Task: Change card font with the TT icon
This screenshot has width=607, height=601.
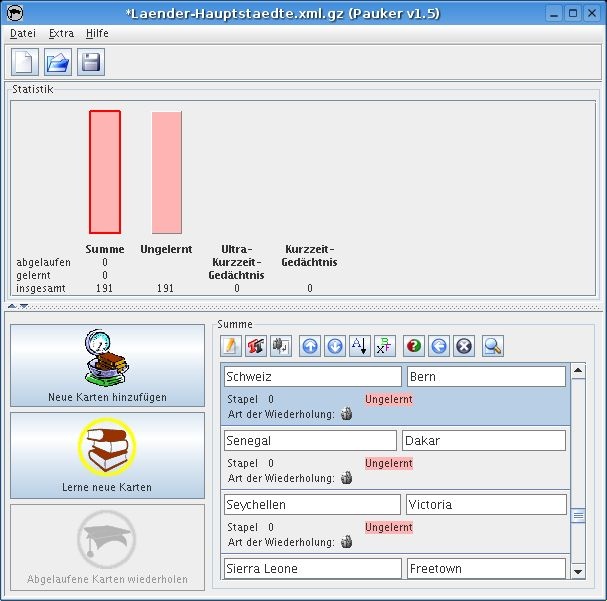Action: (x=255, y=346)
